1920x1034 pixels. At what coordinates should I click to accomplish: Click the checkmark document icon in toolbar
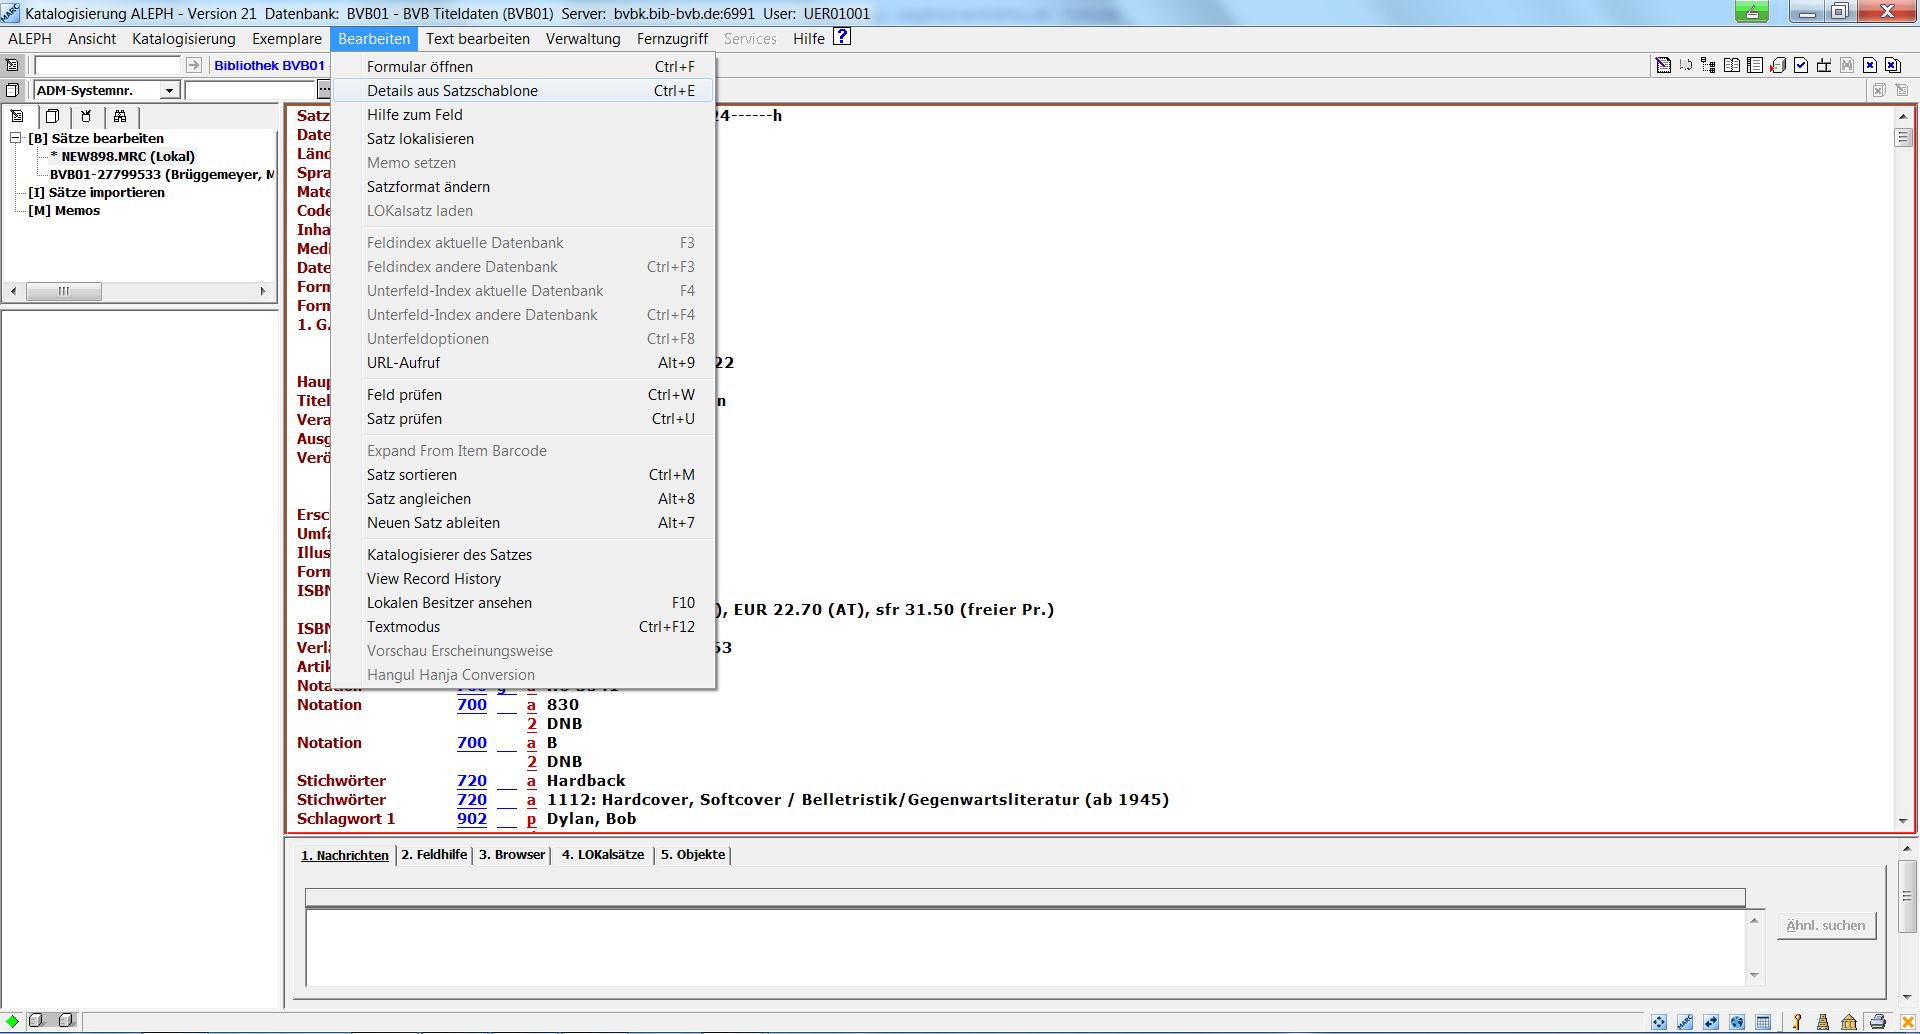pos(1801,66)
